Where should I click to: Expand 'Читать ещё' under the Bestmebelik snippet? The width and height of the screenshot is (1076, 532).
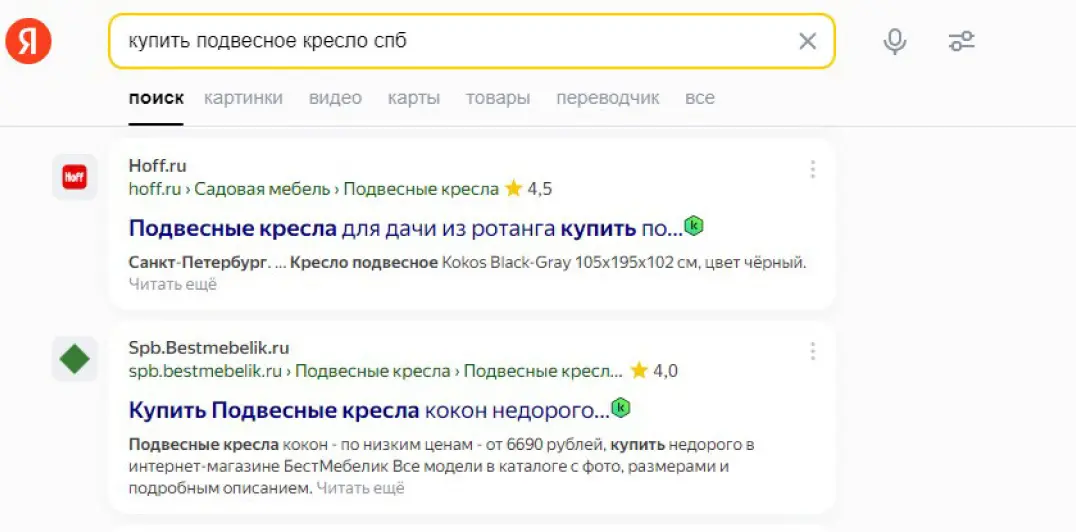point(360,489)
